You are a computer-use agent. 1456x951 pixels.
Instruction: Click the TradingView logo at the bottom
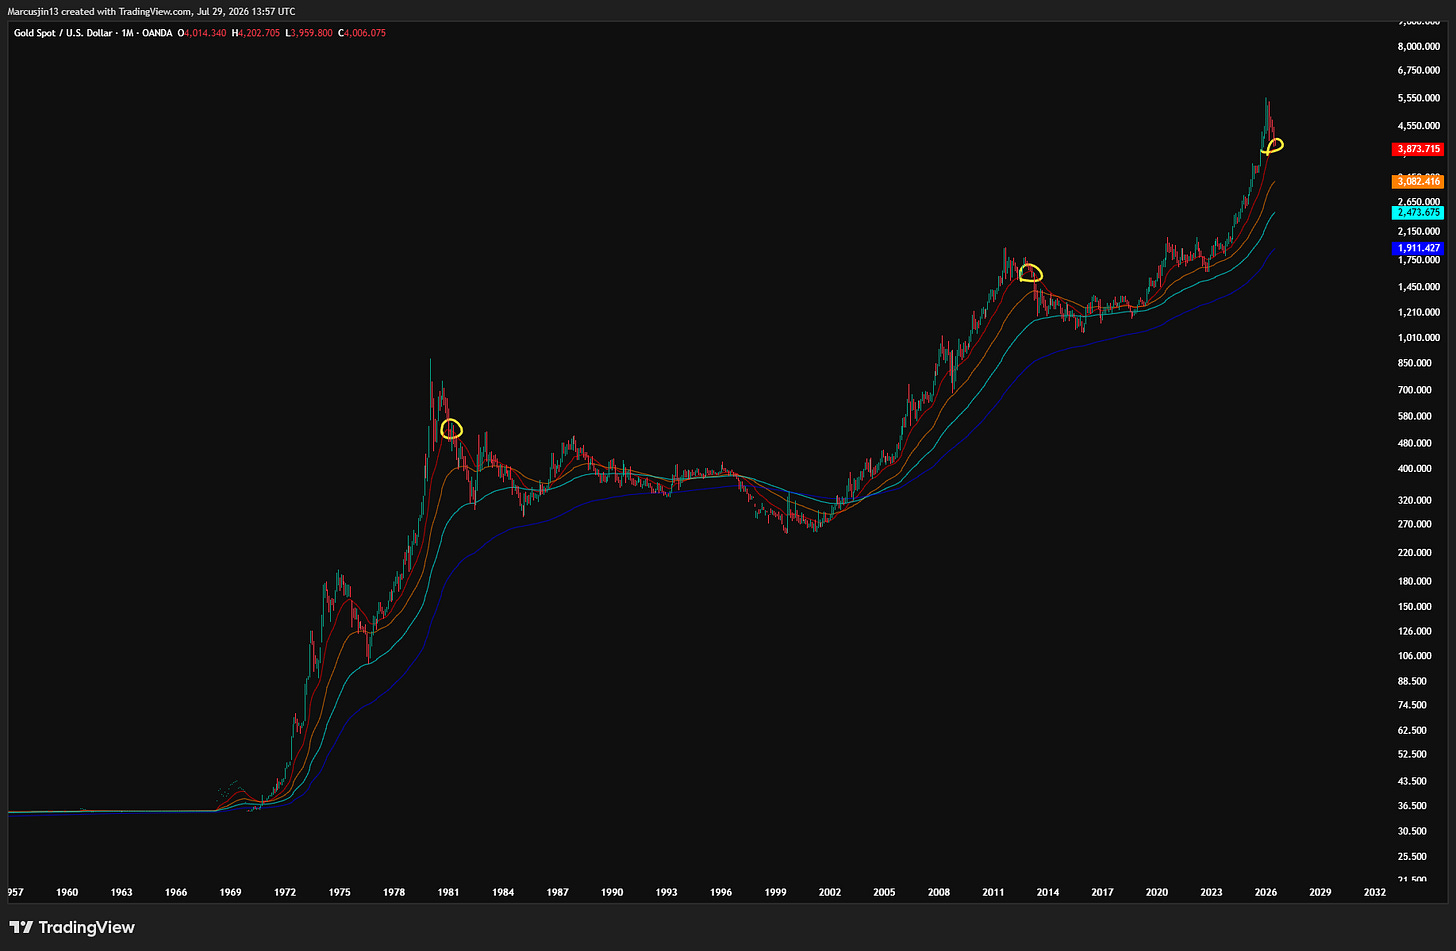tap(71, 927)
